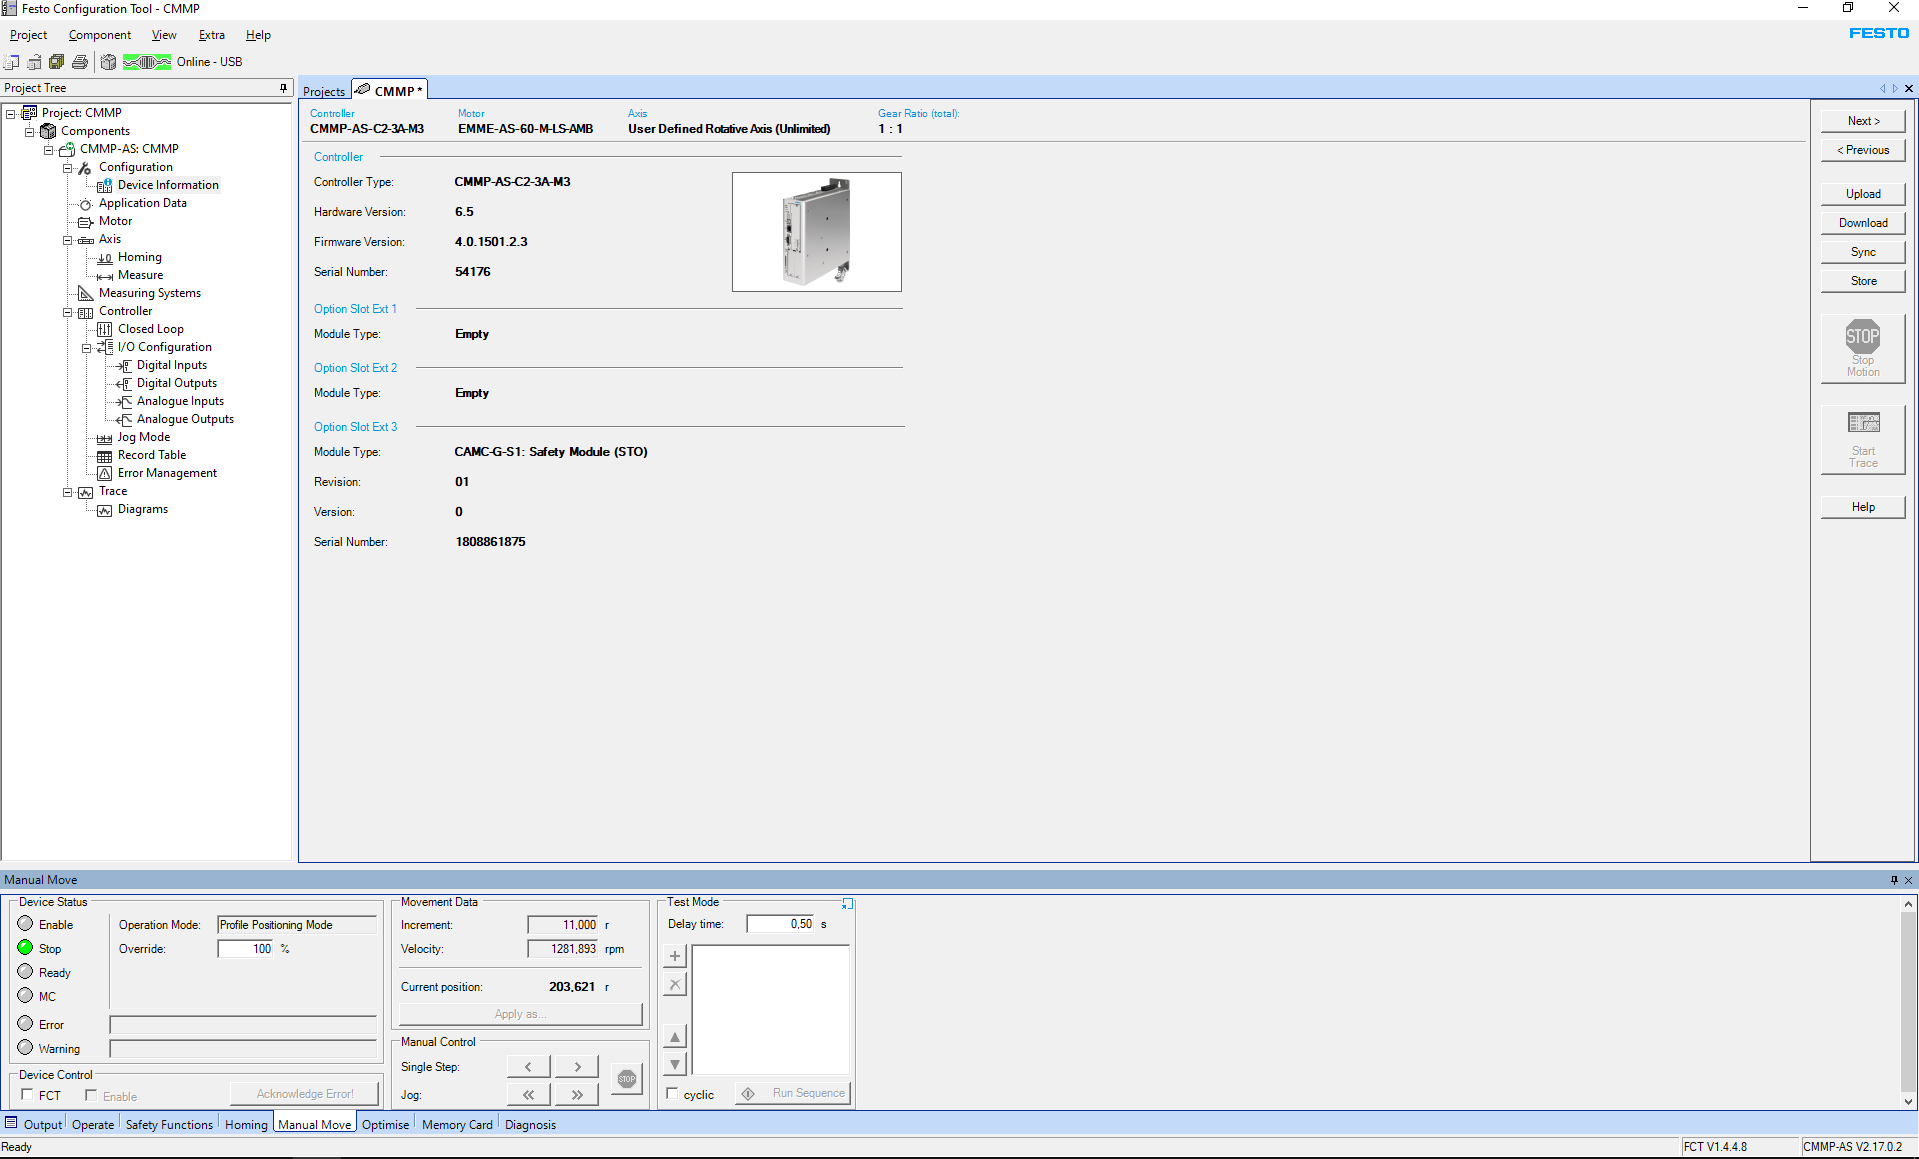The image size is (1919, 1159).
Task: Click the Print toolbar icon
Action: click(x=80, y=62)
